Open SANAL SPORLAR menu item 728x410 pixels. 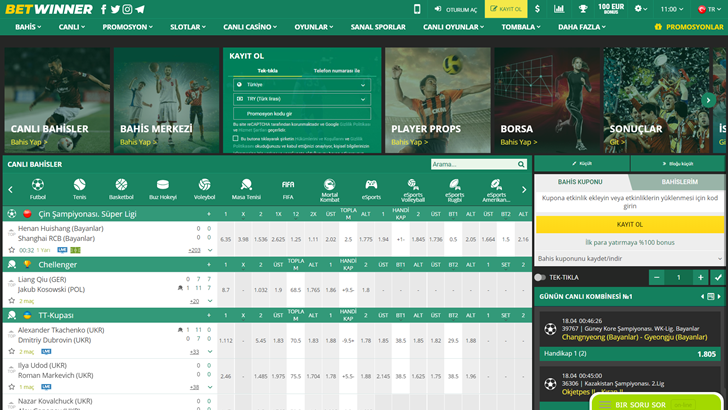coord(378,27)
